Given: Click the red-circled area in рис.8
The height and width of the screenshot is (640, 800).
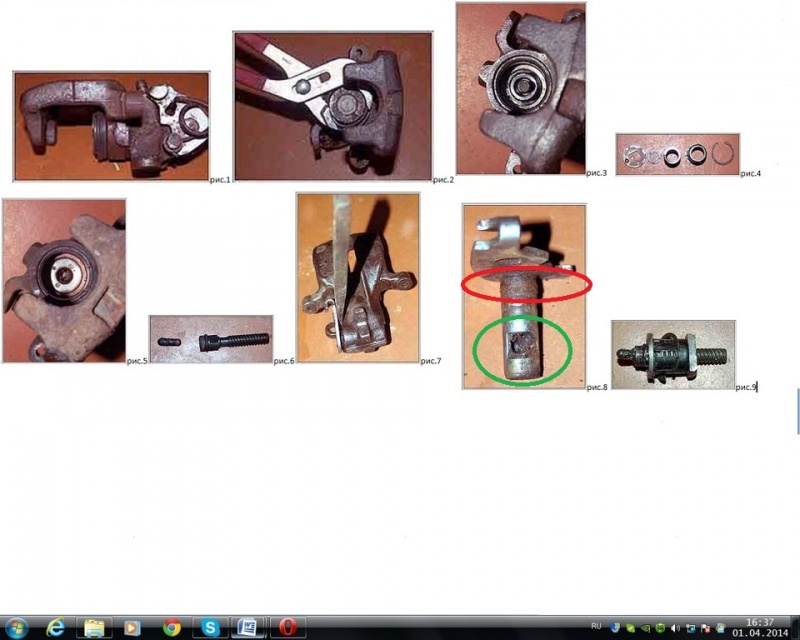Looking at the screenshot, I should pyautogui.click(x=526, y=284).
